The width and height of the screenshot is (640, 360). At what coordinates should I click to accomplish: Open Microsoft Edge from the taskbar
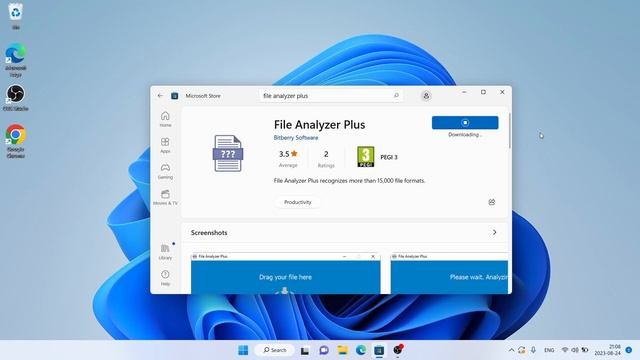(361, 350)
